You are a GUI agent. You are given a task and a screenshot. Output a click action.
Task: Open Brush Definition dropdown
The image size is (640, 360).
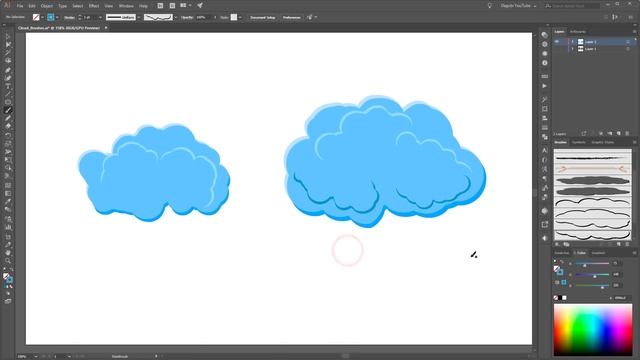(176, 17)
